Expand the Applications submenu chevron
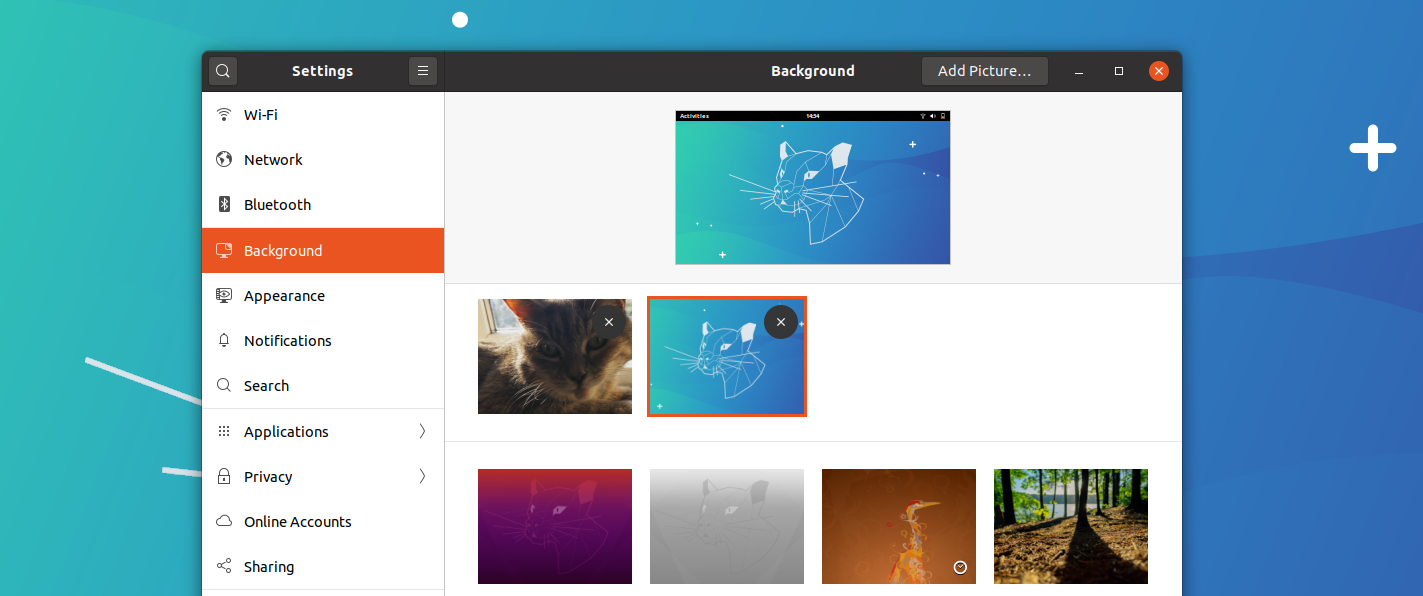The height and width of the screenshot is (596, 1423). 422,431
